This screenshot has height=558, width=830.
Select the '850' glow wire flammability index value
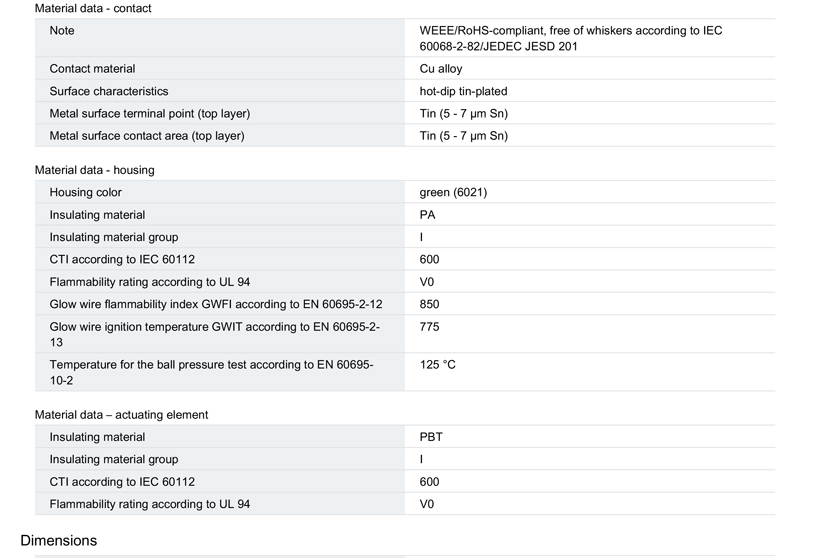(429, 304)
